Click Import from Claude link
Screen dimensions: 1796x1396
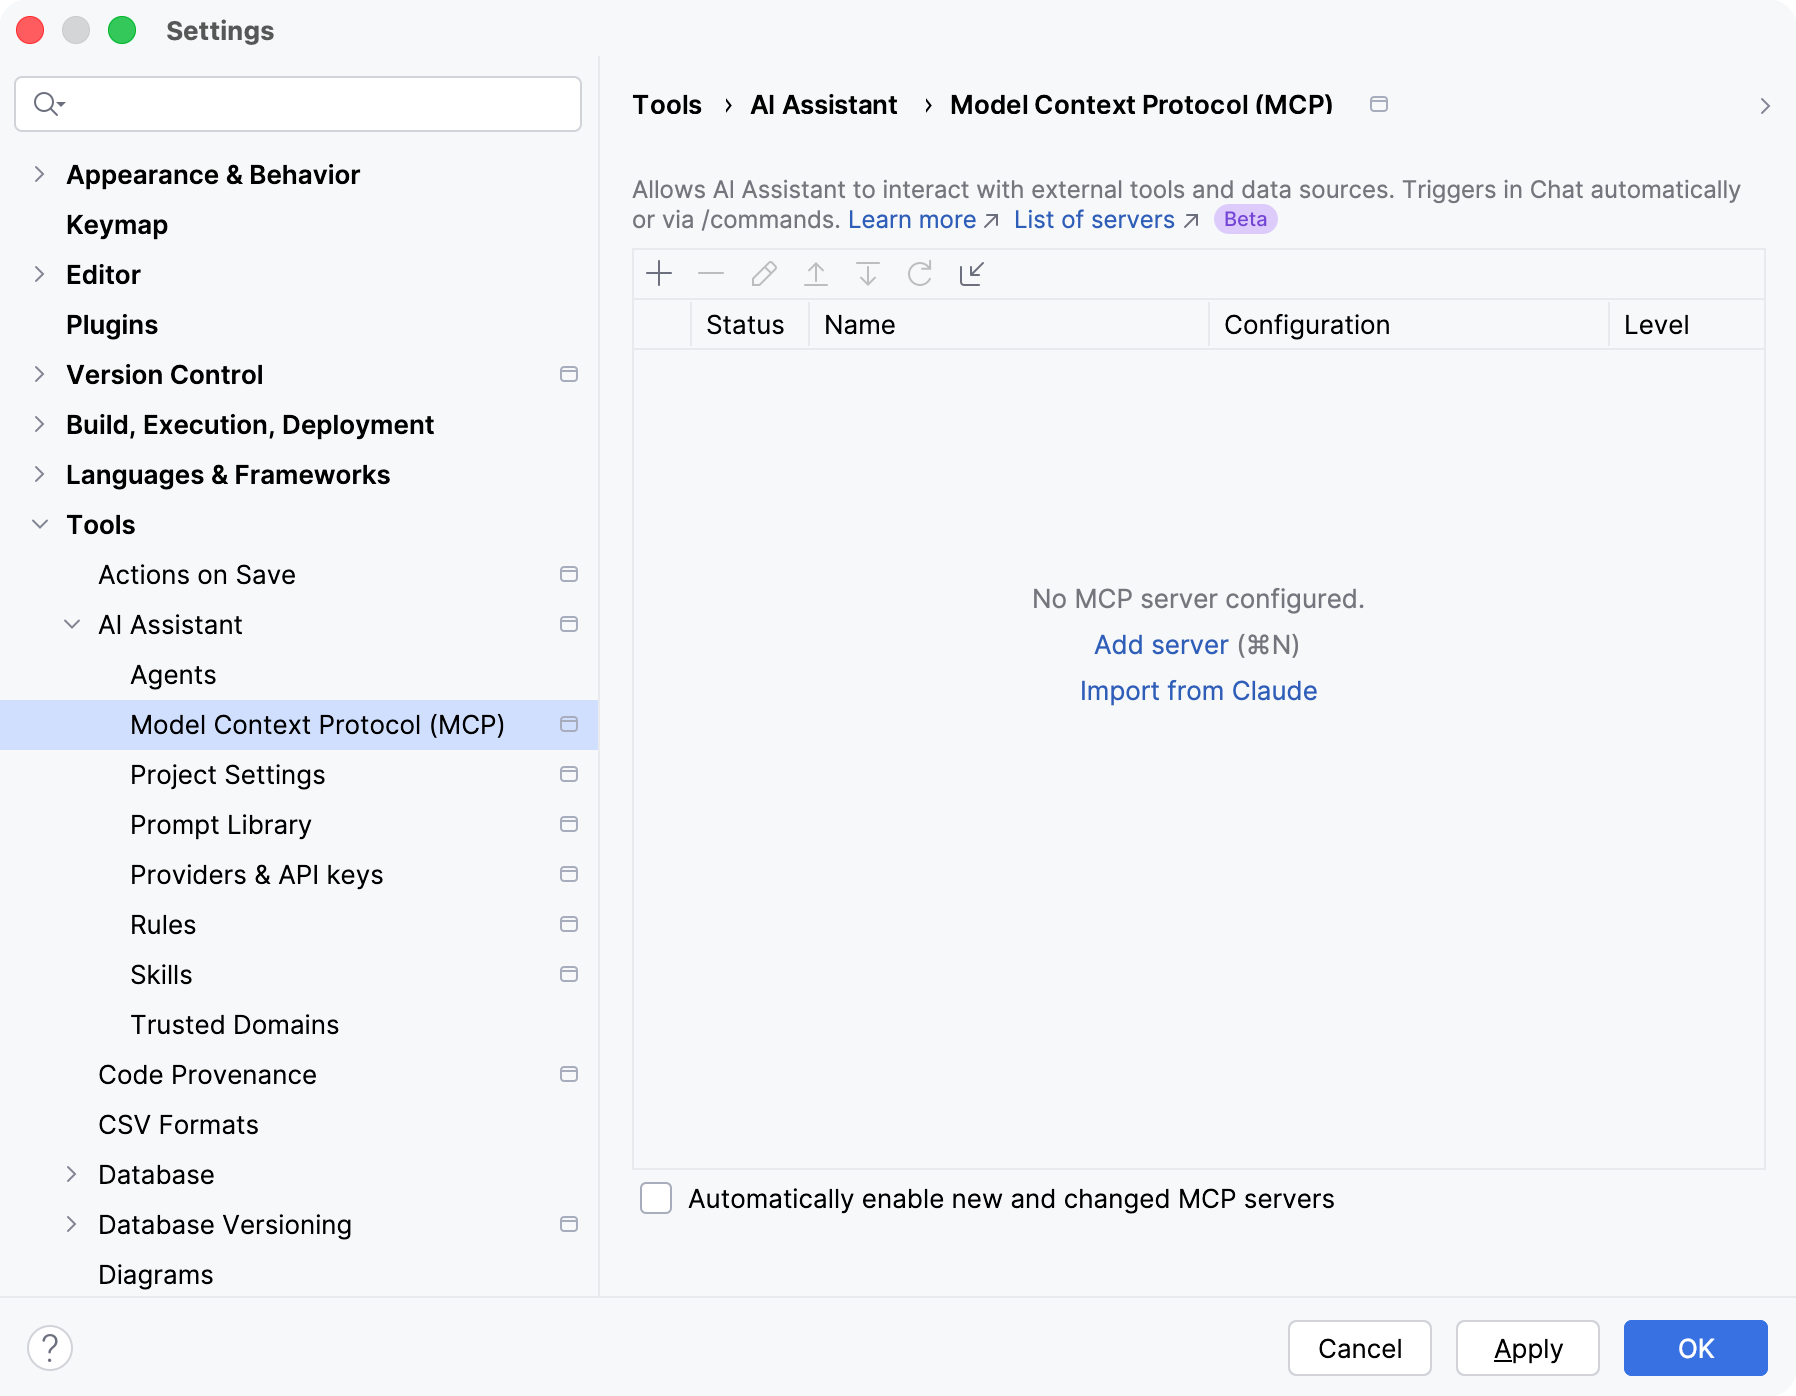(1198, 691)
